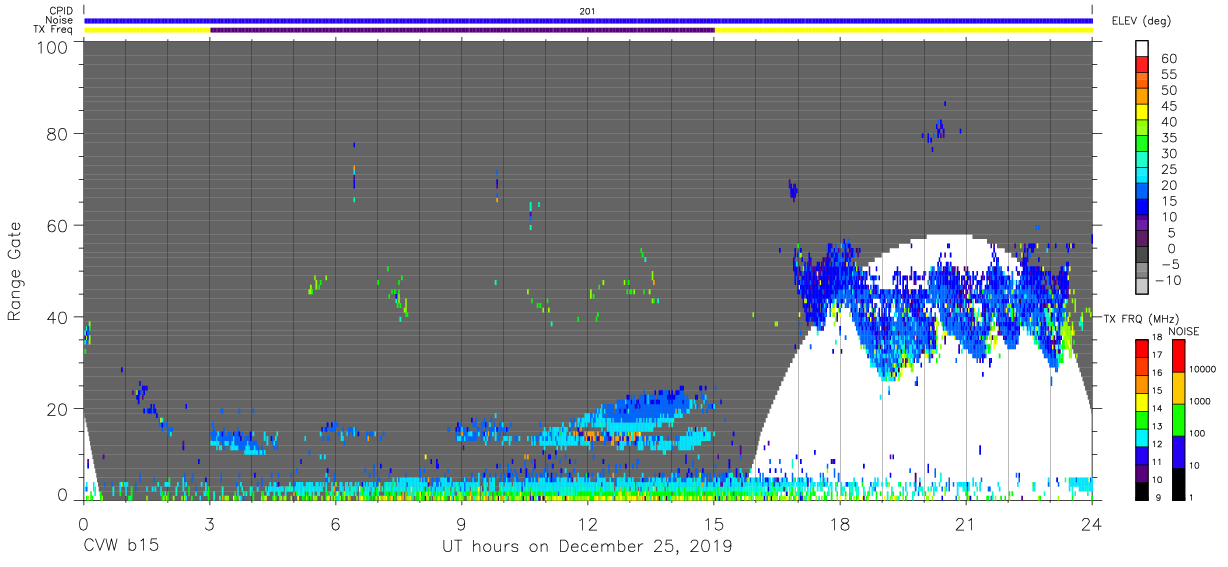Select the red 55–60 elevation swatch

pyautogui.click(x=1142, y=66)
